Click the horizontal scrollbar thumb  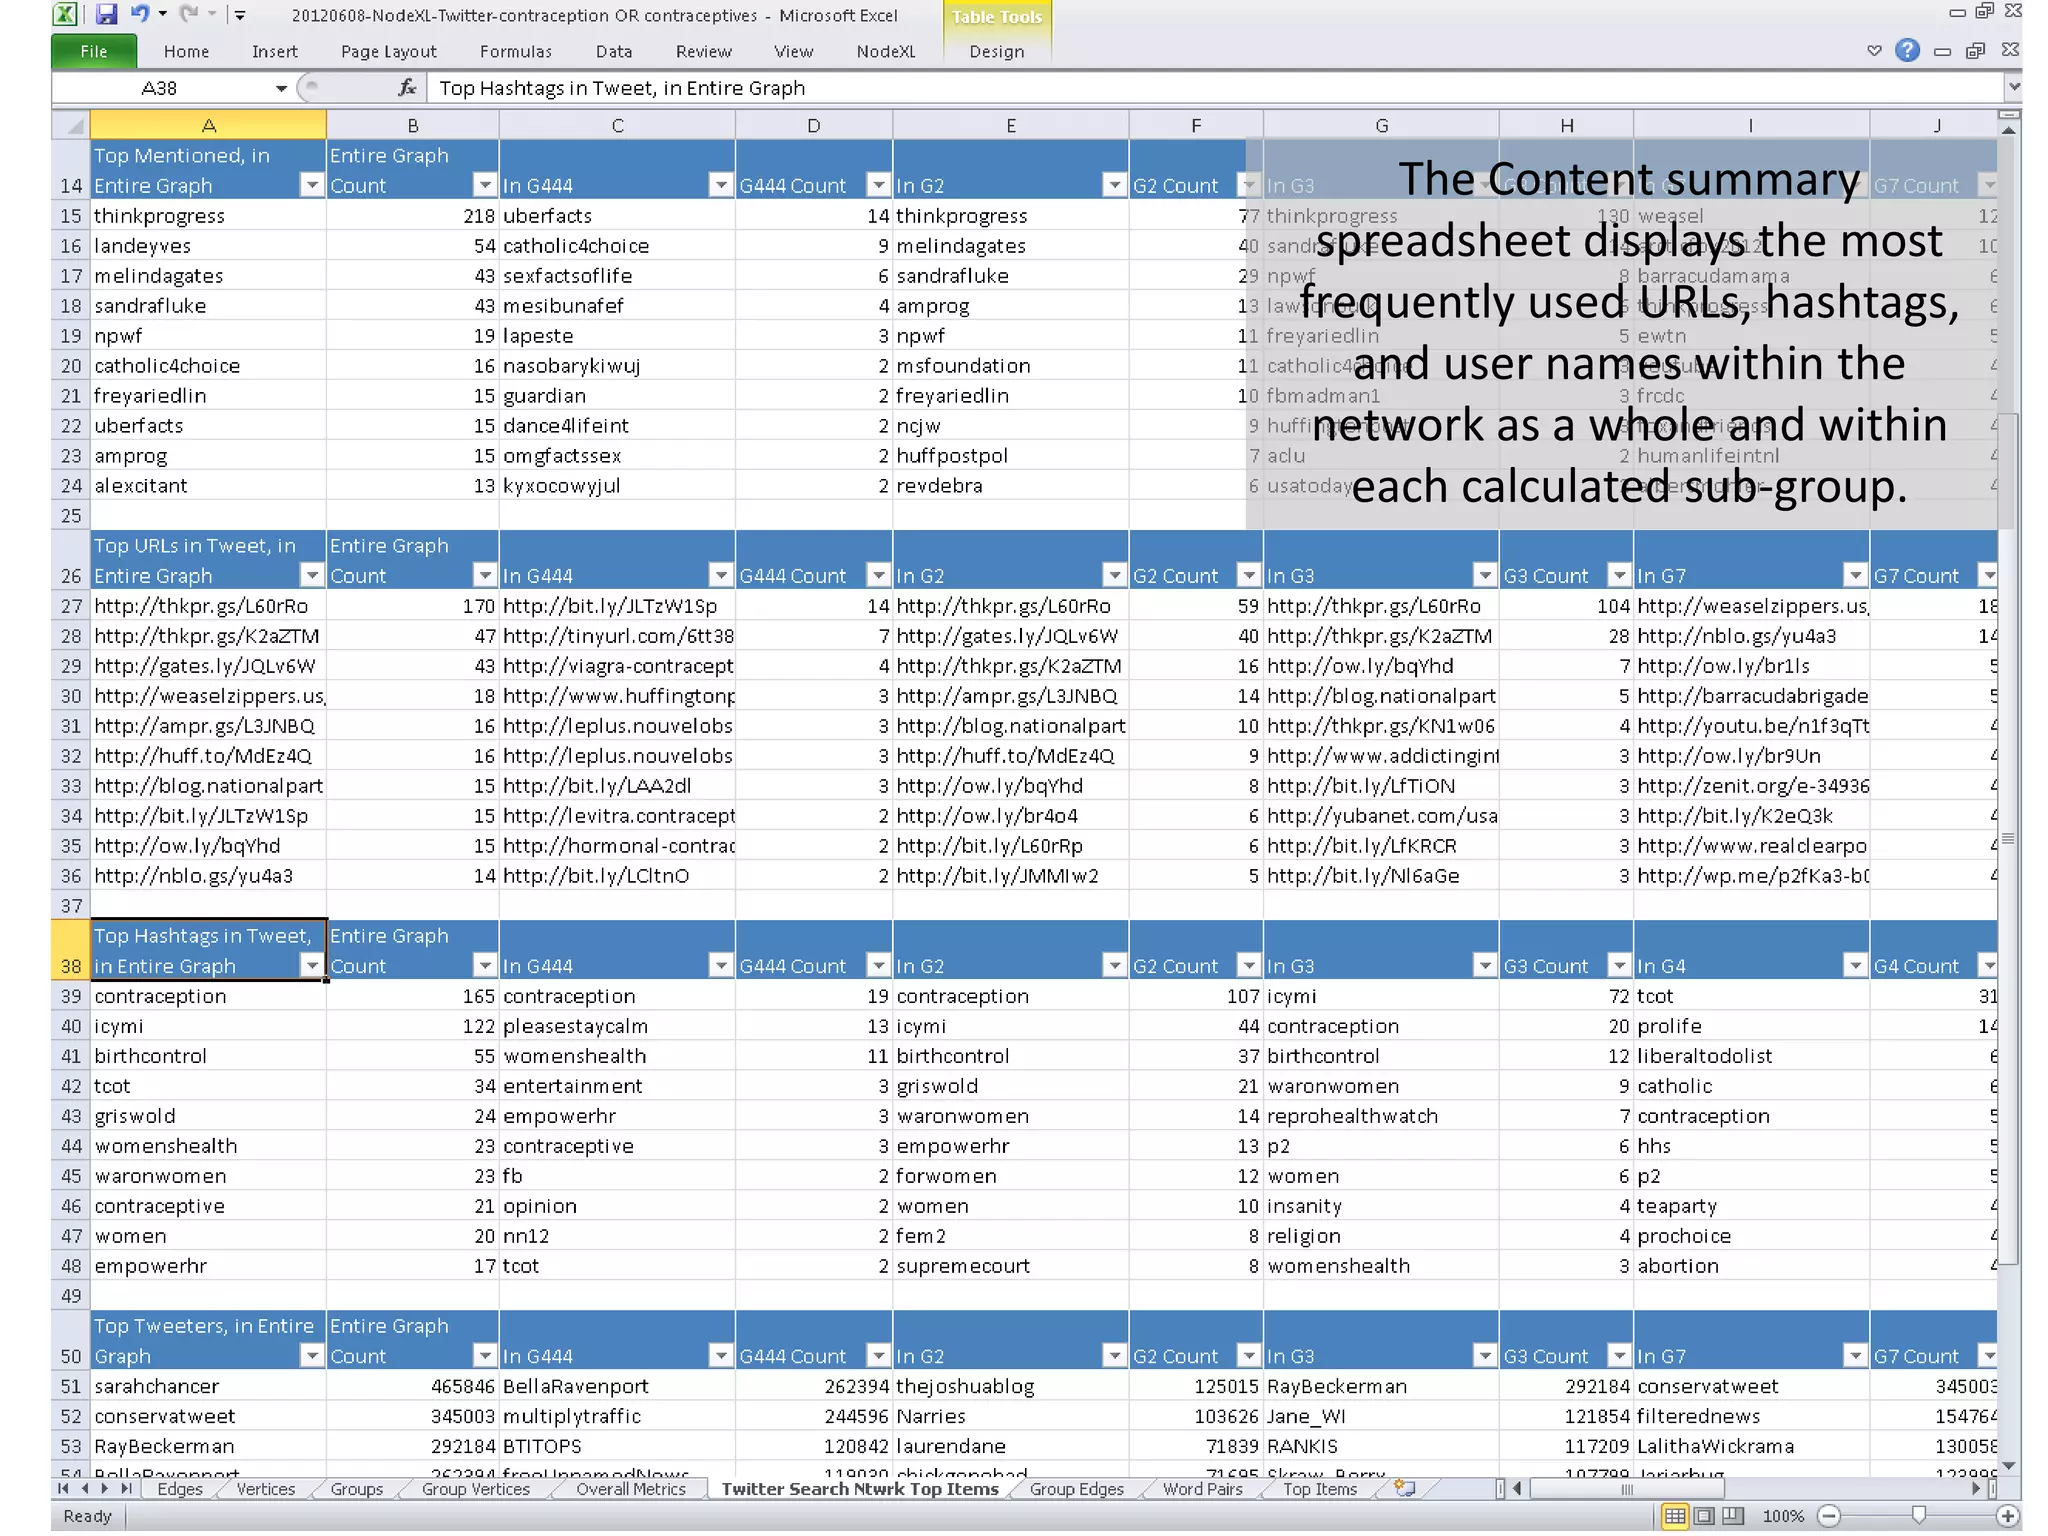coord(1627,1489)
